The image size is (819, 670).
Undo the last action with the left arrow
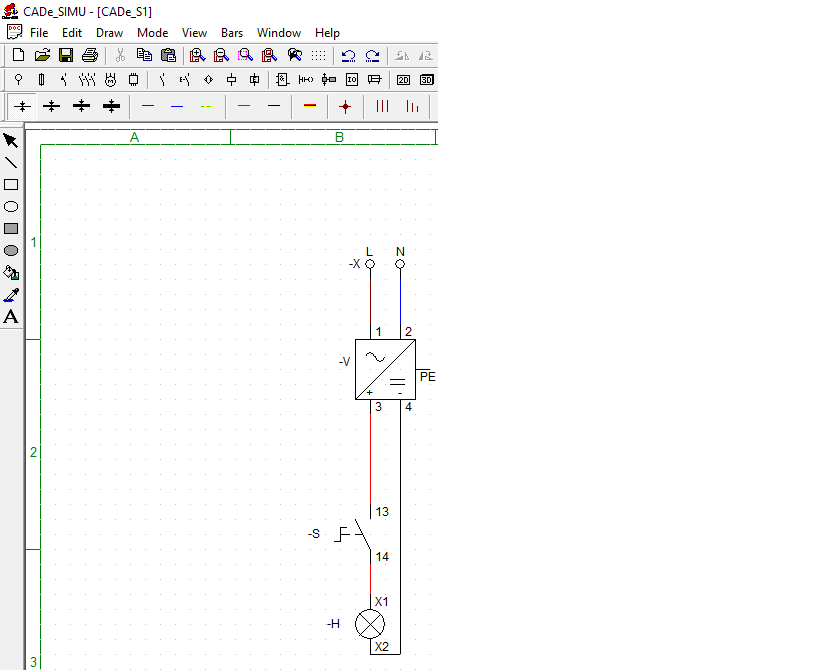click(348, 55)
